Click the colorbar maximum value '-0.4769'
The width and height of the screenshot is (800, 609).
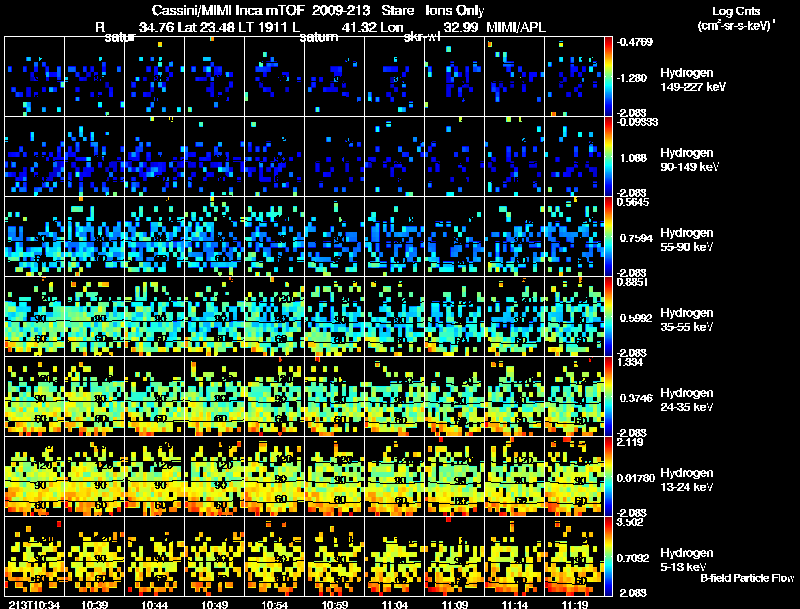pyautogui.click(x=634, y=42)
